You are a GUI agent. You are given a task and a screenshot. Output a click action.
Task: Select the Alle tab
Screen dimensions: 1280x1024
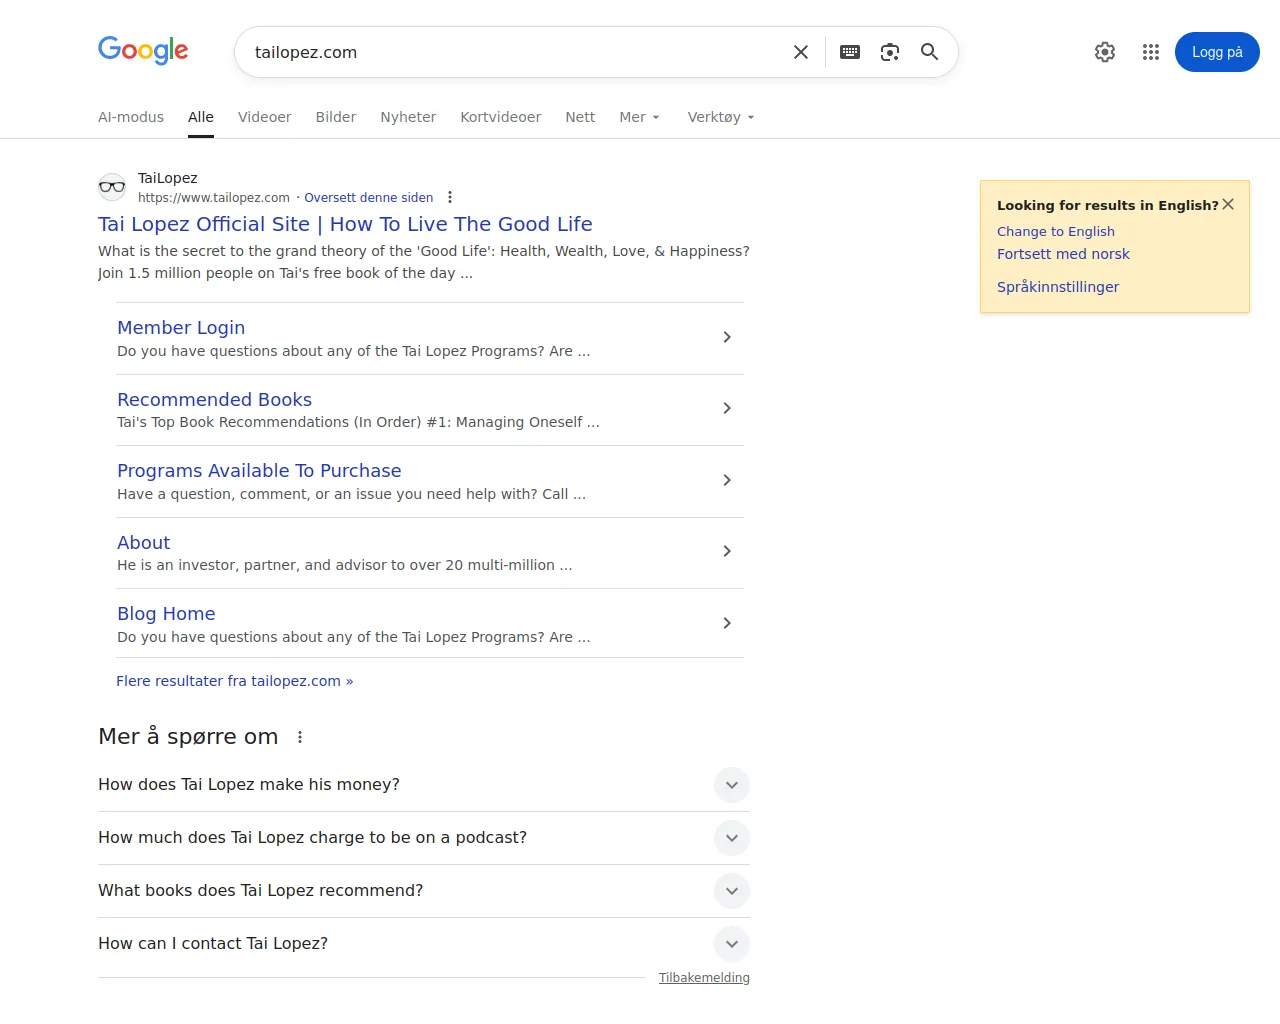point(201,117)
